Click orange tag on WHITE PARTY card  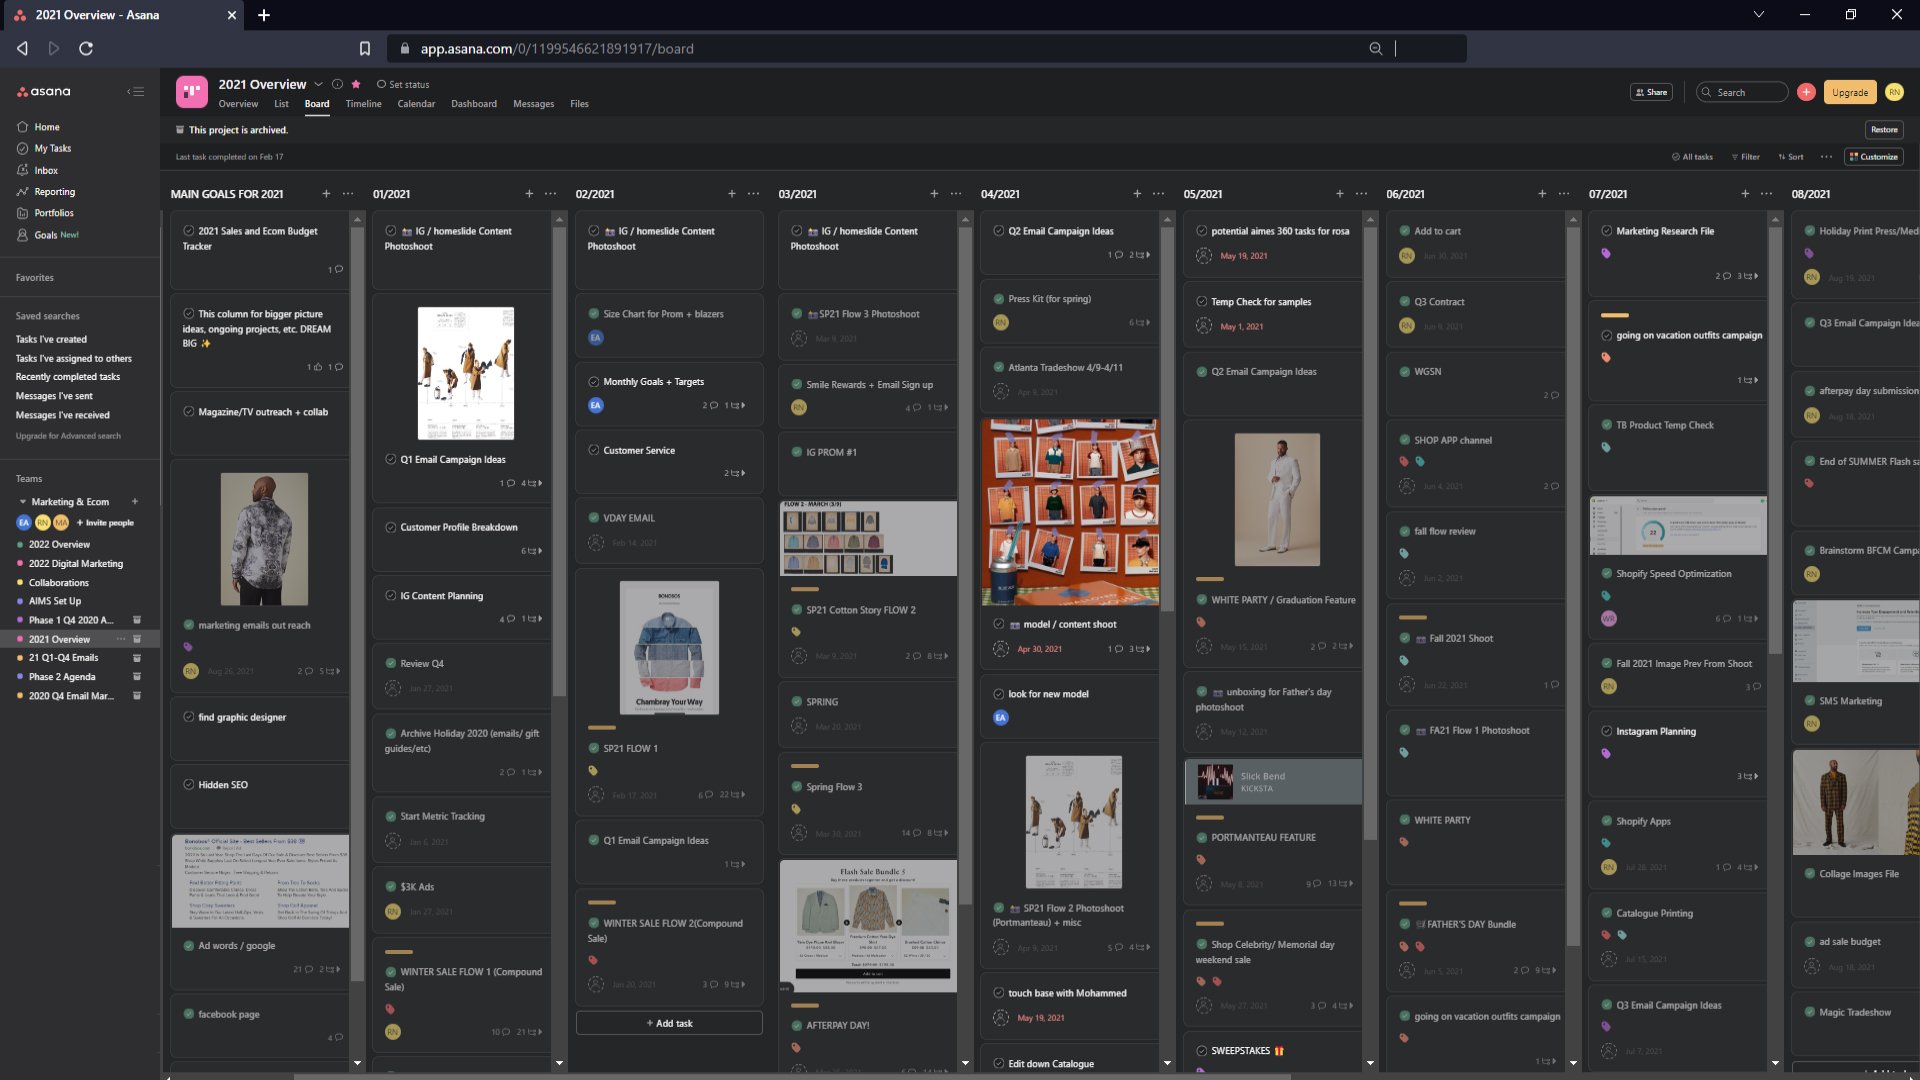click(x=1404, y=842)
